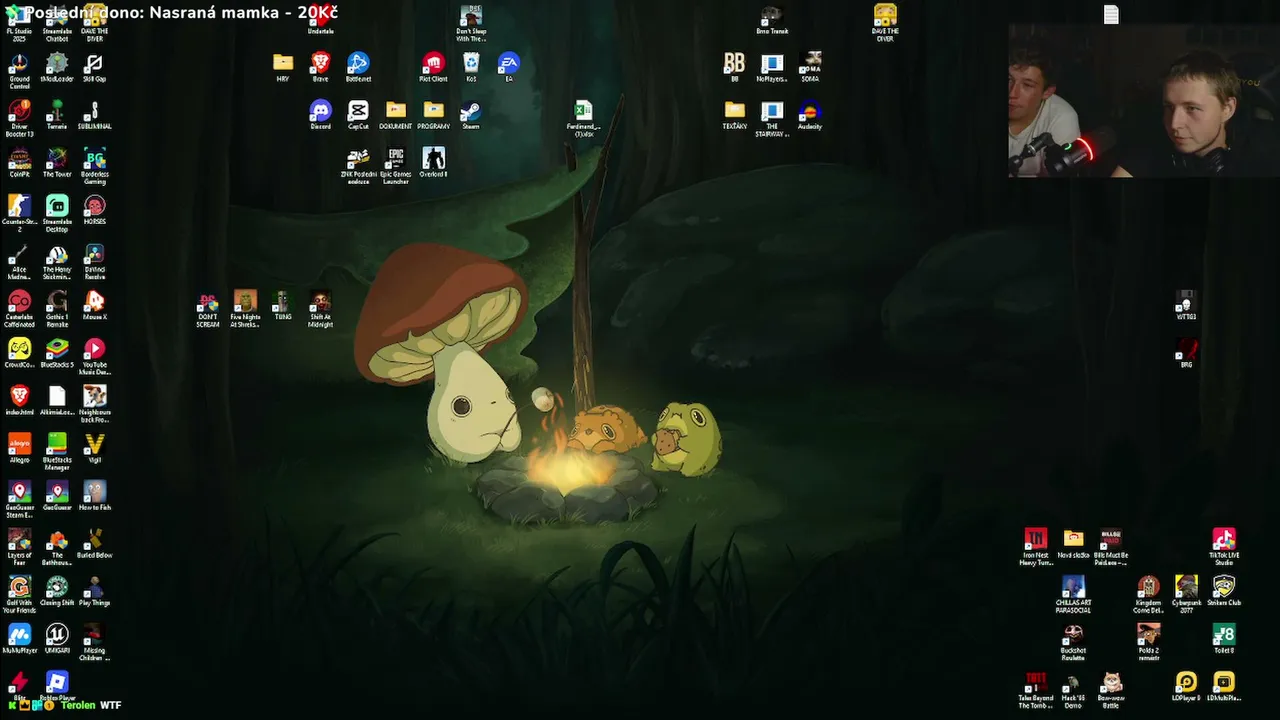Open Golf With Your Friends
The width and height of the screenshot is (1280, 720).
19,593
